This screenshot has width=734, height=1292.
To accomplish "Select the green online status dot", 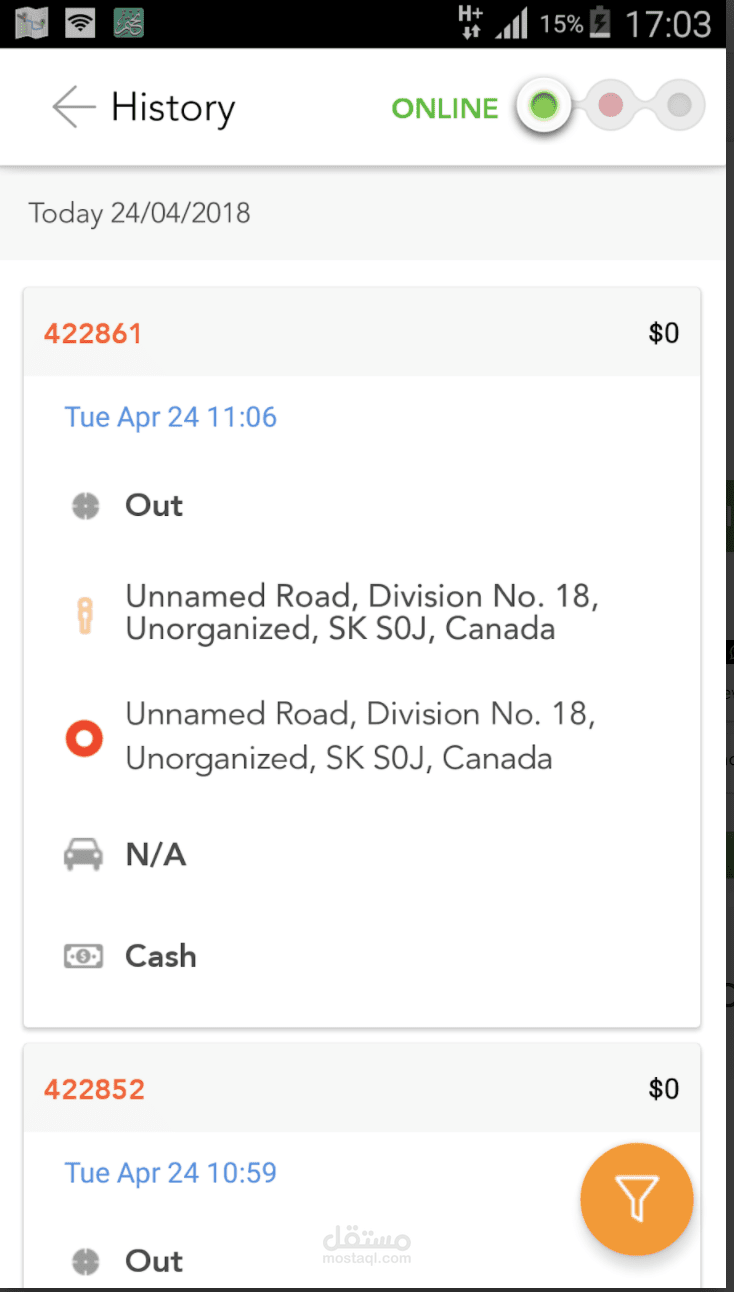I will pos(543,106).
